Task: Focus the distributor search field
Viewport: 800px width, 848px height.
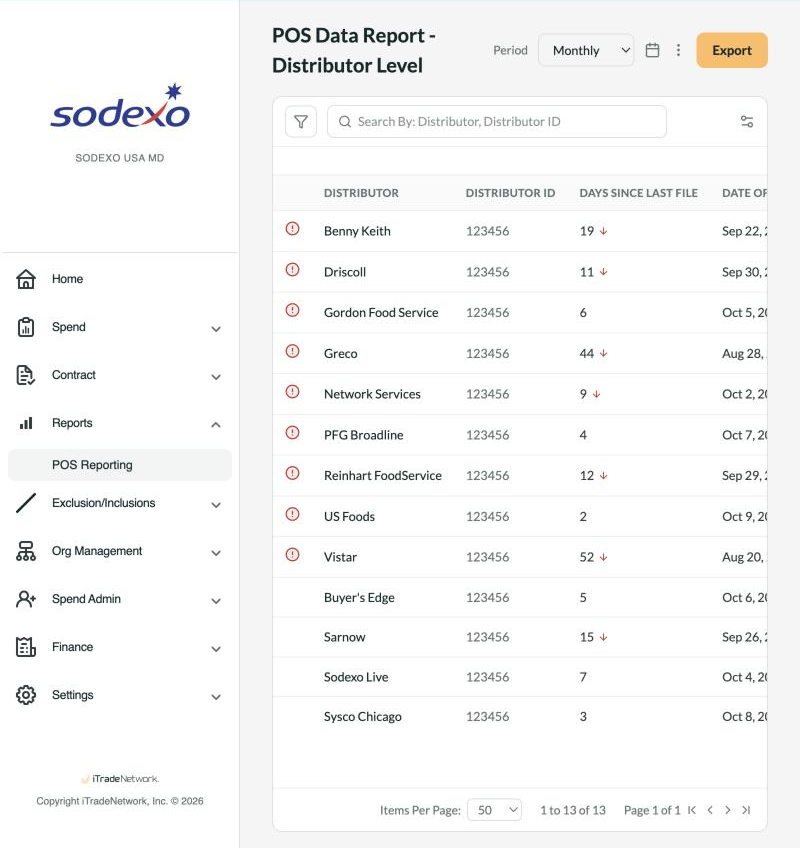Action: 497,122
